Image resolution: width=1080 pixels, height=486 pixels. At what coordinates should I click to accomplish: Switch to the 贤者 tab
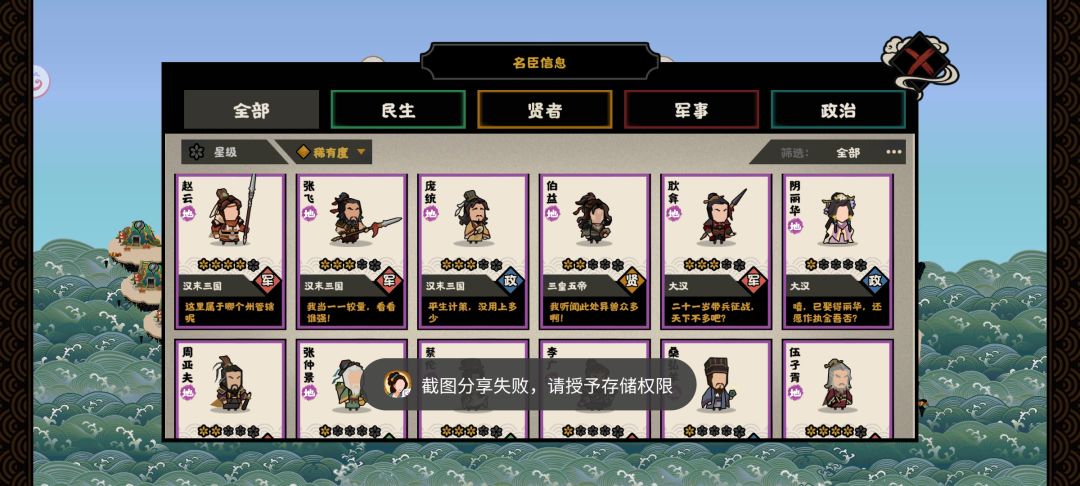545,109
